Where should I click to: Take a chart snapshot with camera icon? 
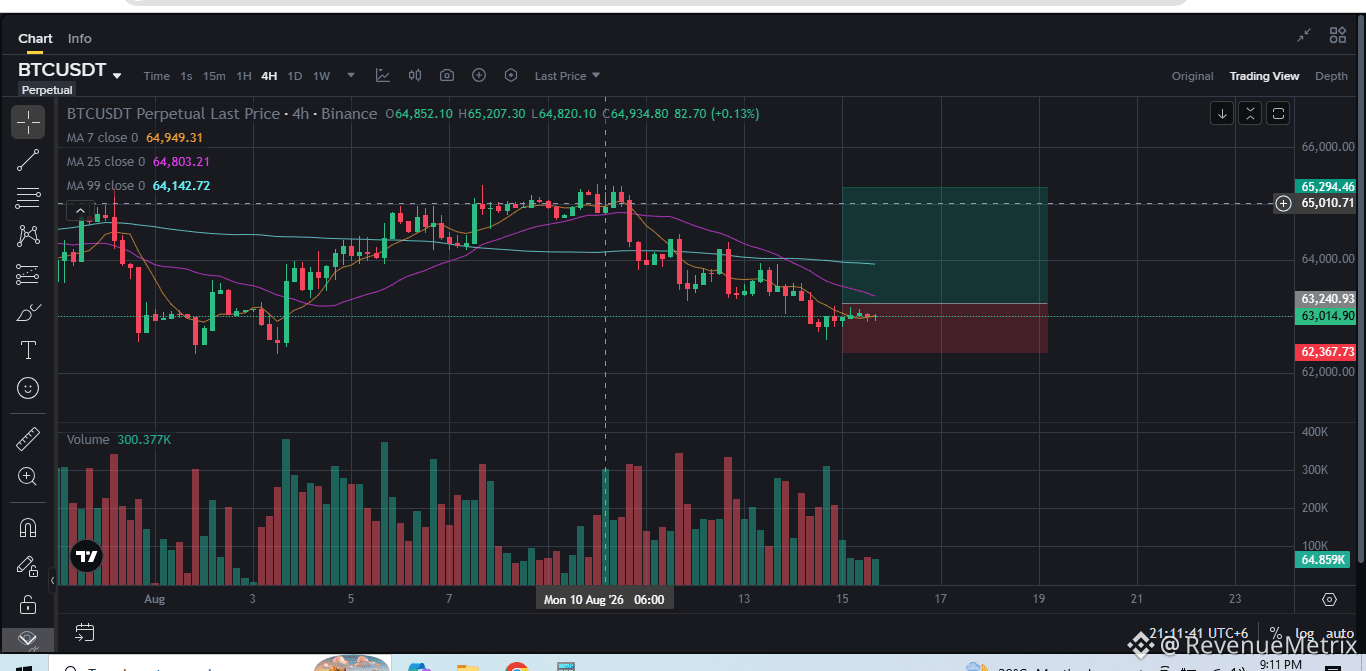(x=447, y=75)
